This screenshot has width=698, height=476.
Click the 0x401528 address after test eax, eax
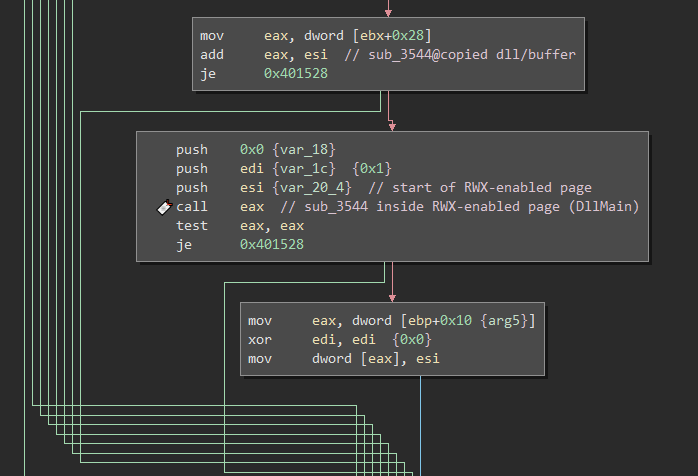coord(272,244)
